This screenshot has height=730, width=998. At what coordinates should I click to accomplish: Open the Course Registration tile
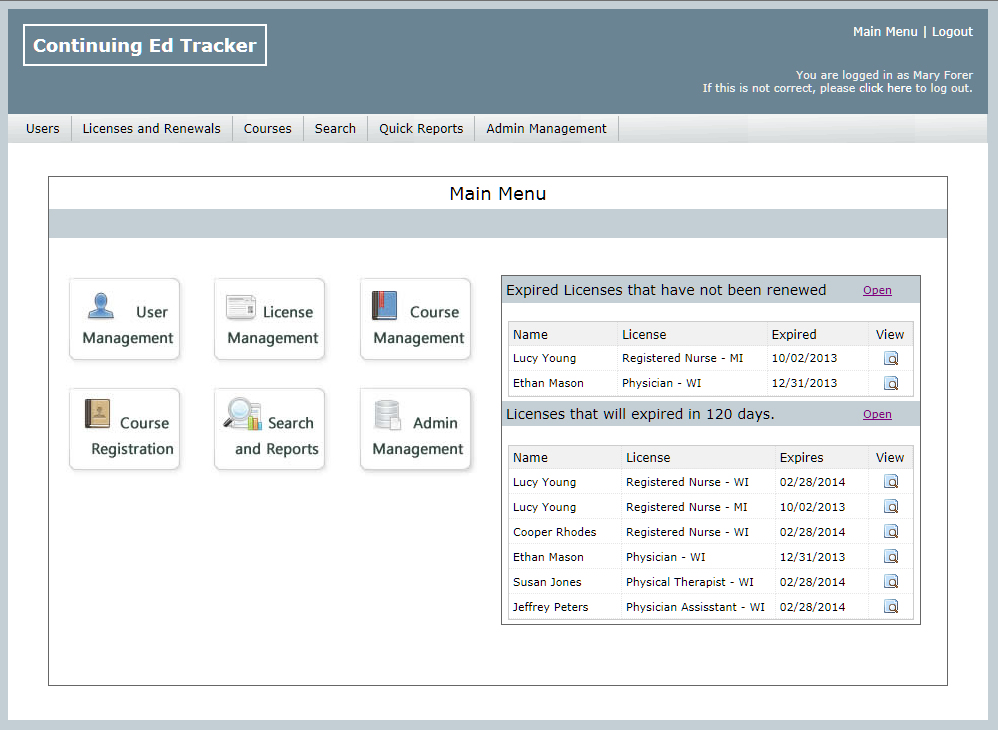124,430
